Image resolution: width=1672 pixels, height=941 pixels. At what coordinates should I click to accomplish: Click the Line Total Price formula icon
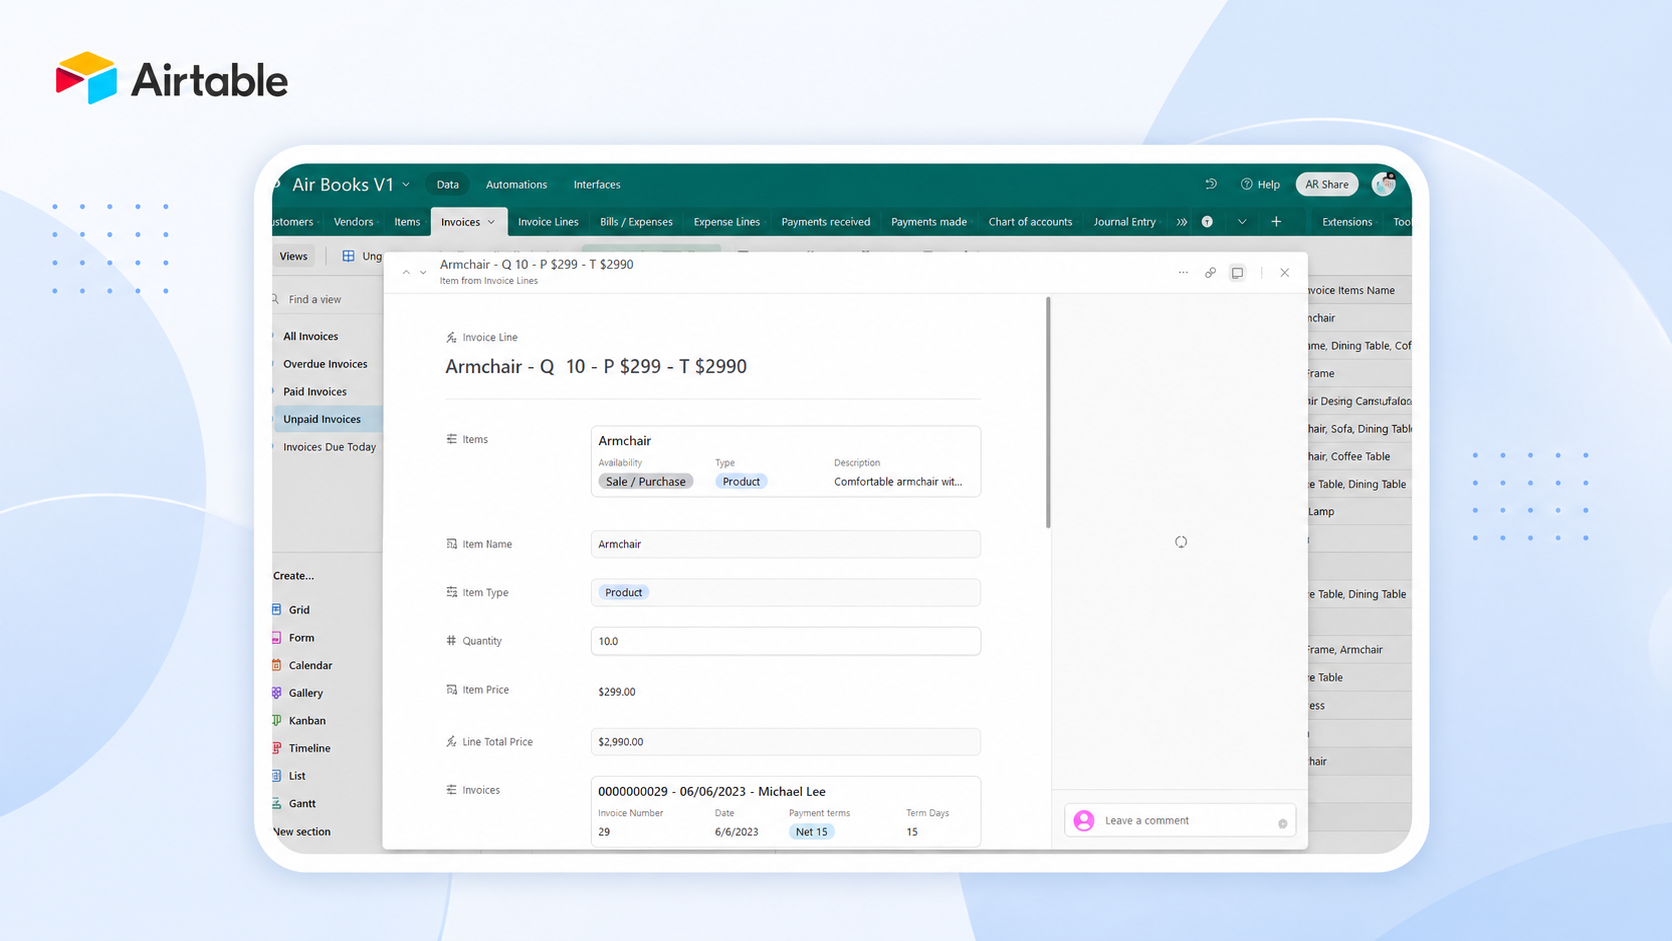click(x=451, y=742)
